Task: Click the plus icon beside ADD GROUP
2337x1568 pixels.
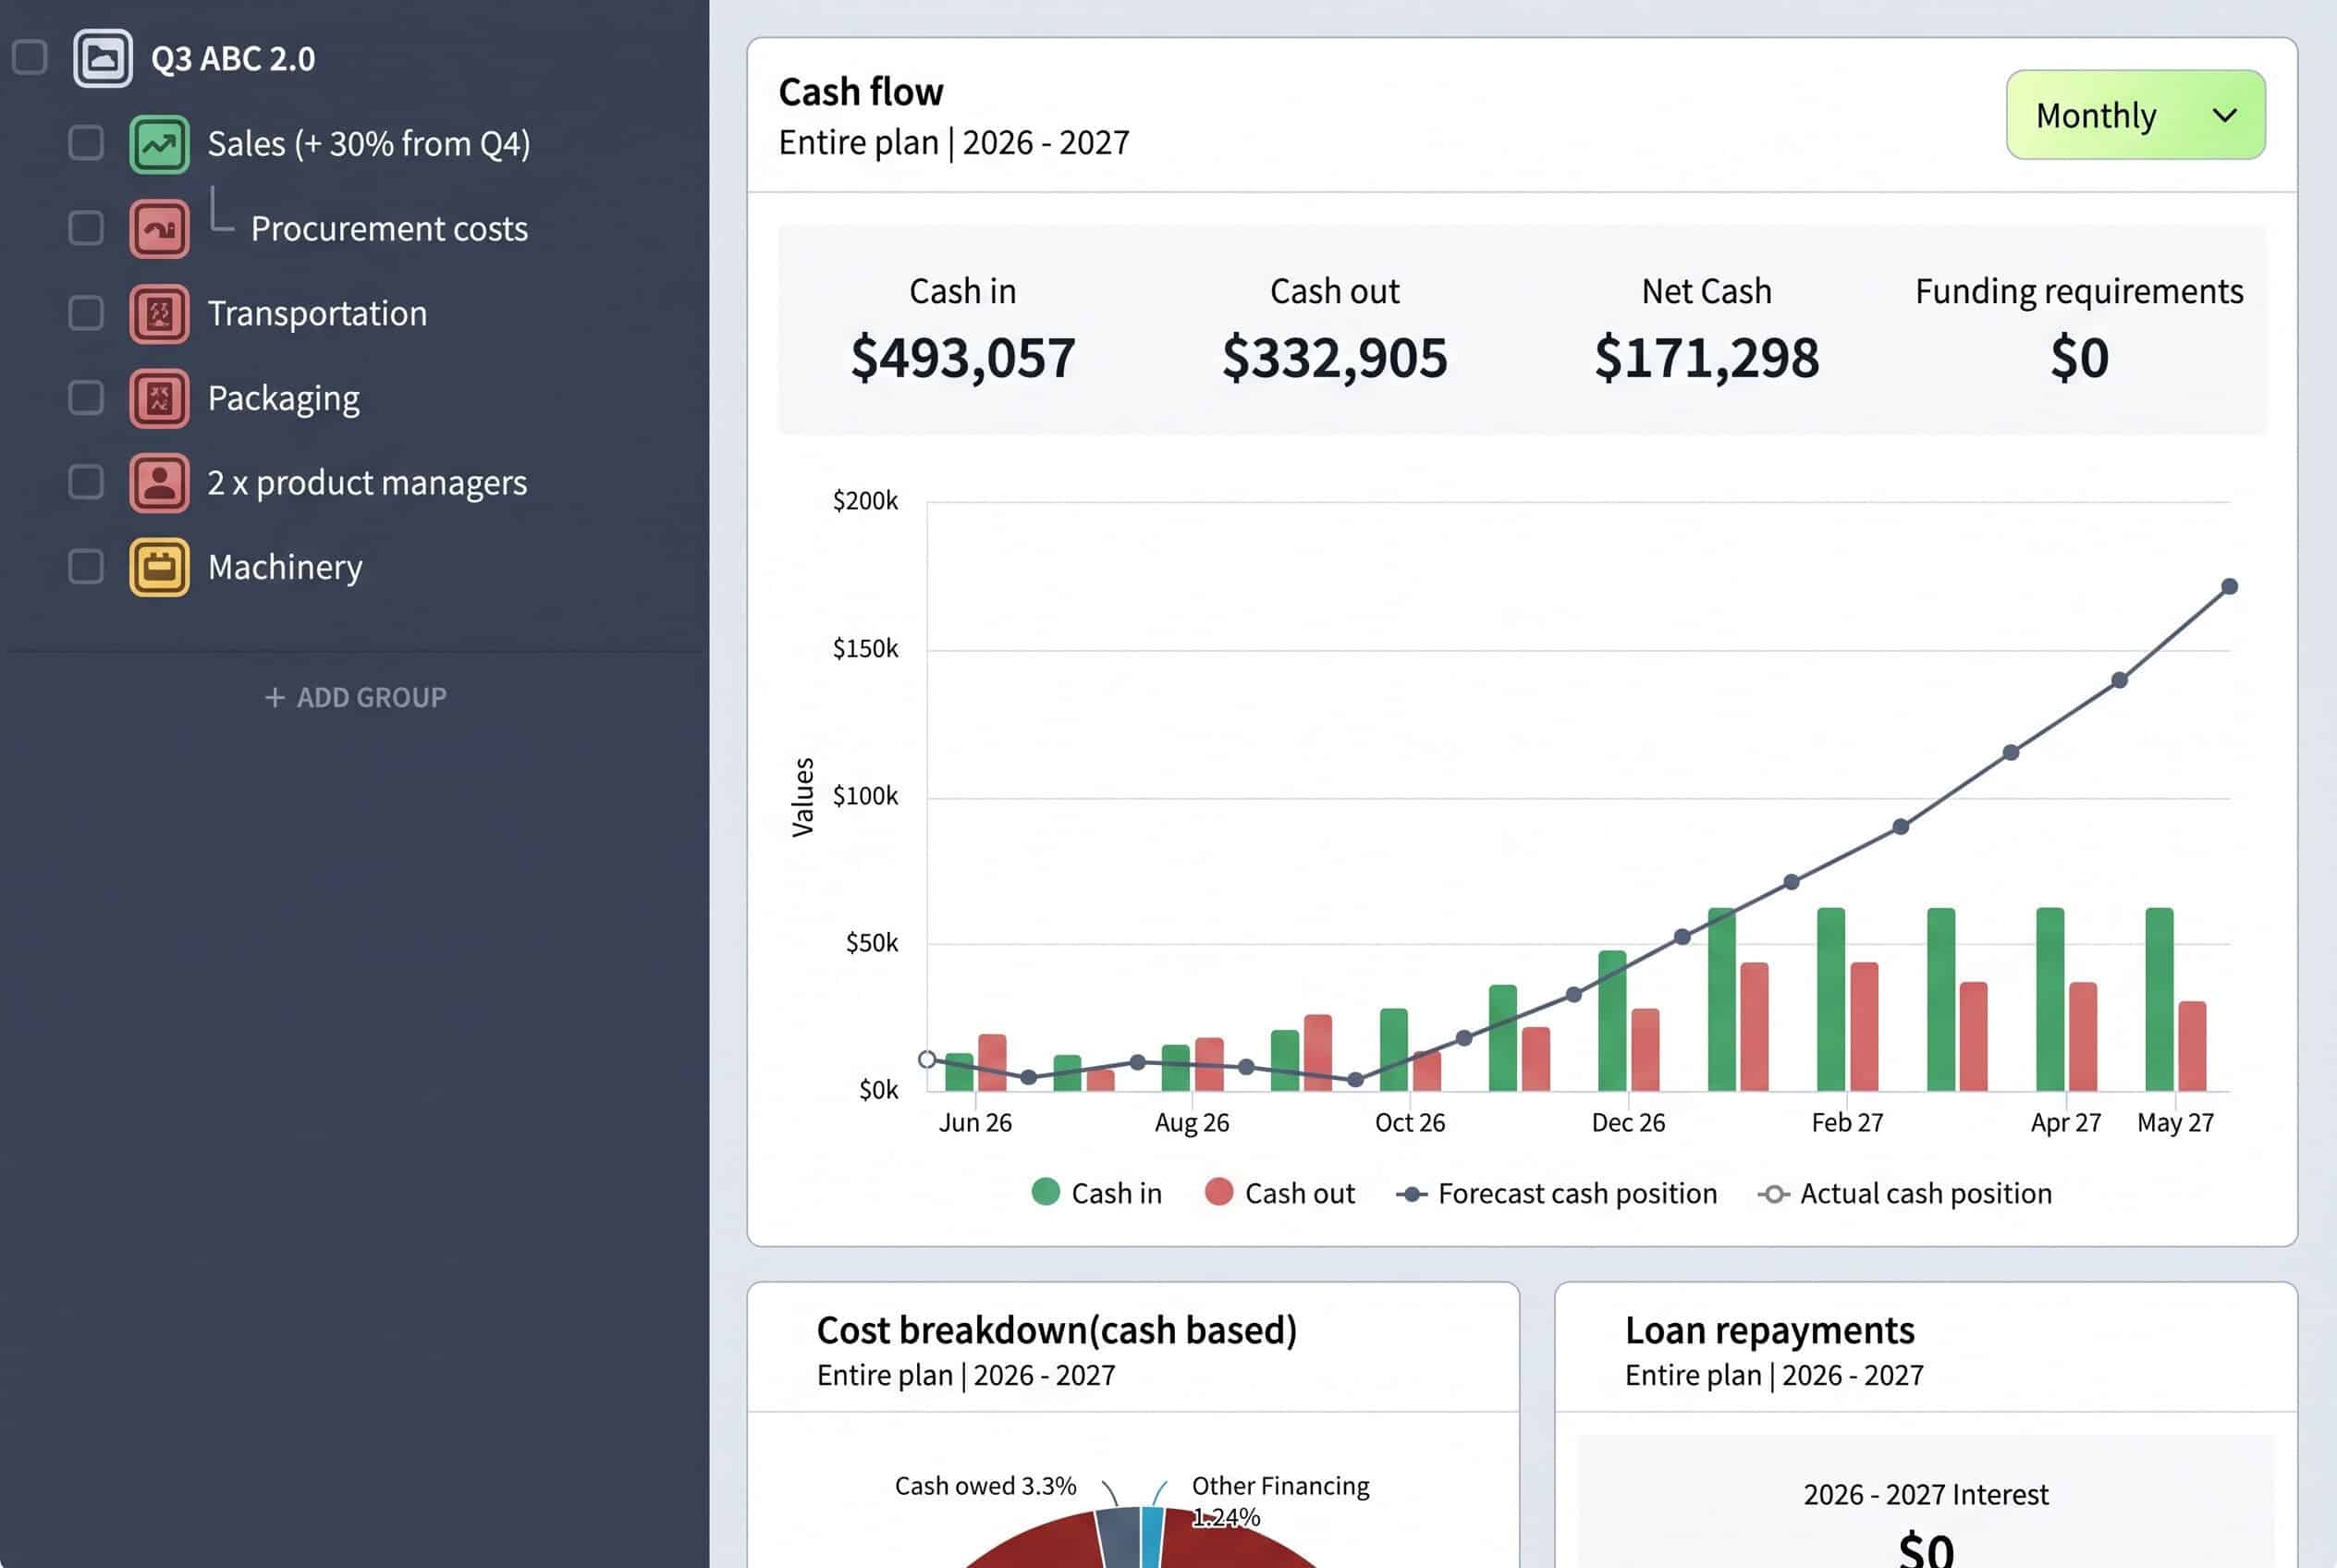Action: (x=275, y=698)
